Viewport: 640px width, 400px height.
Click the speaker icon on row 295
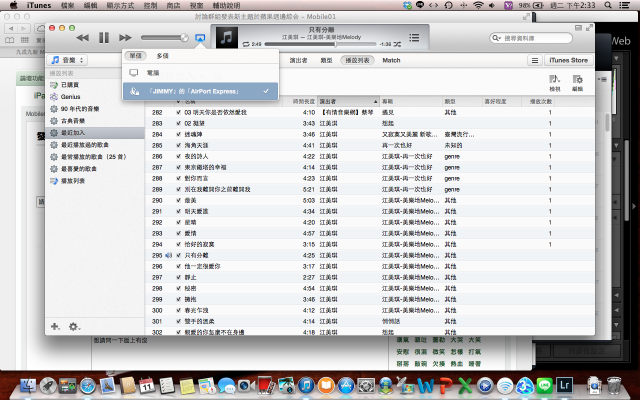168,256
